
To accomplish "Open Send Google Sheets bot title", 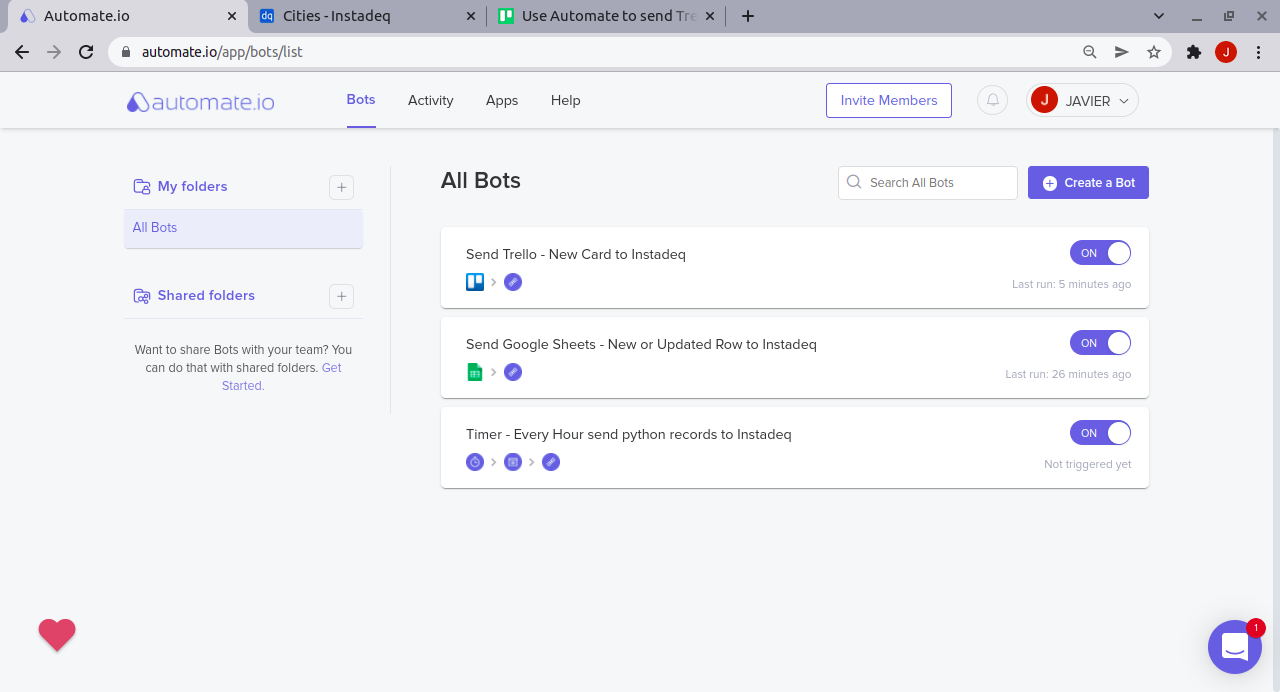I will [x=641, y=344].
